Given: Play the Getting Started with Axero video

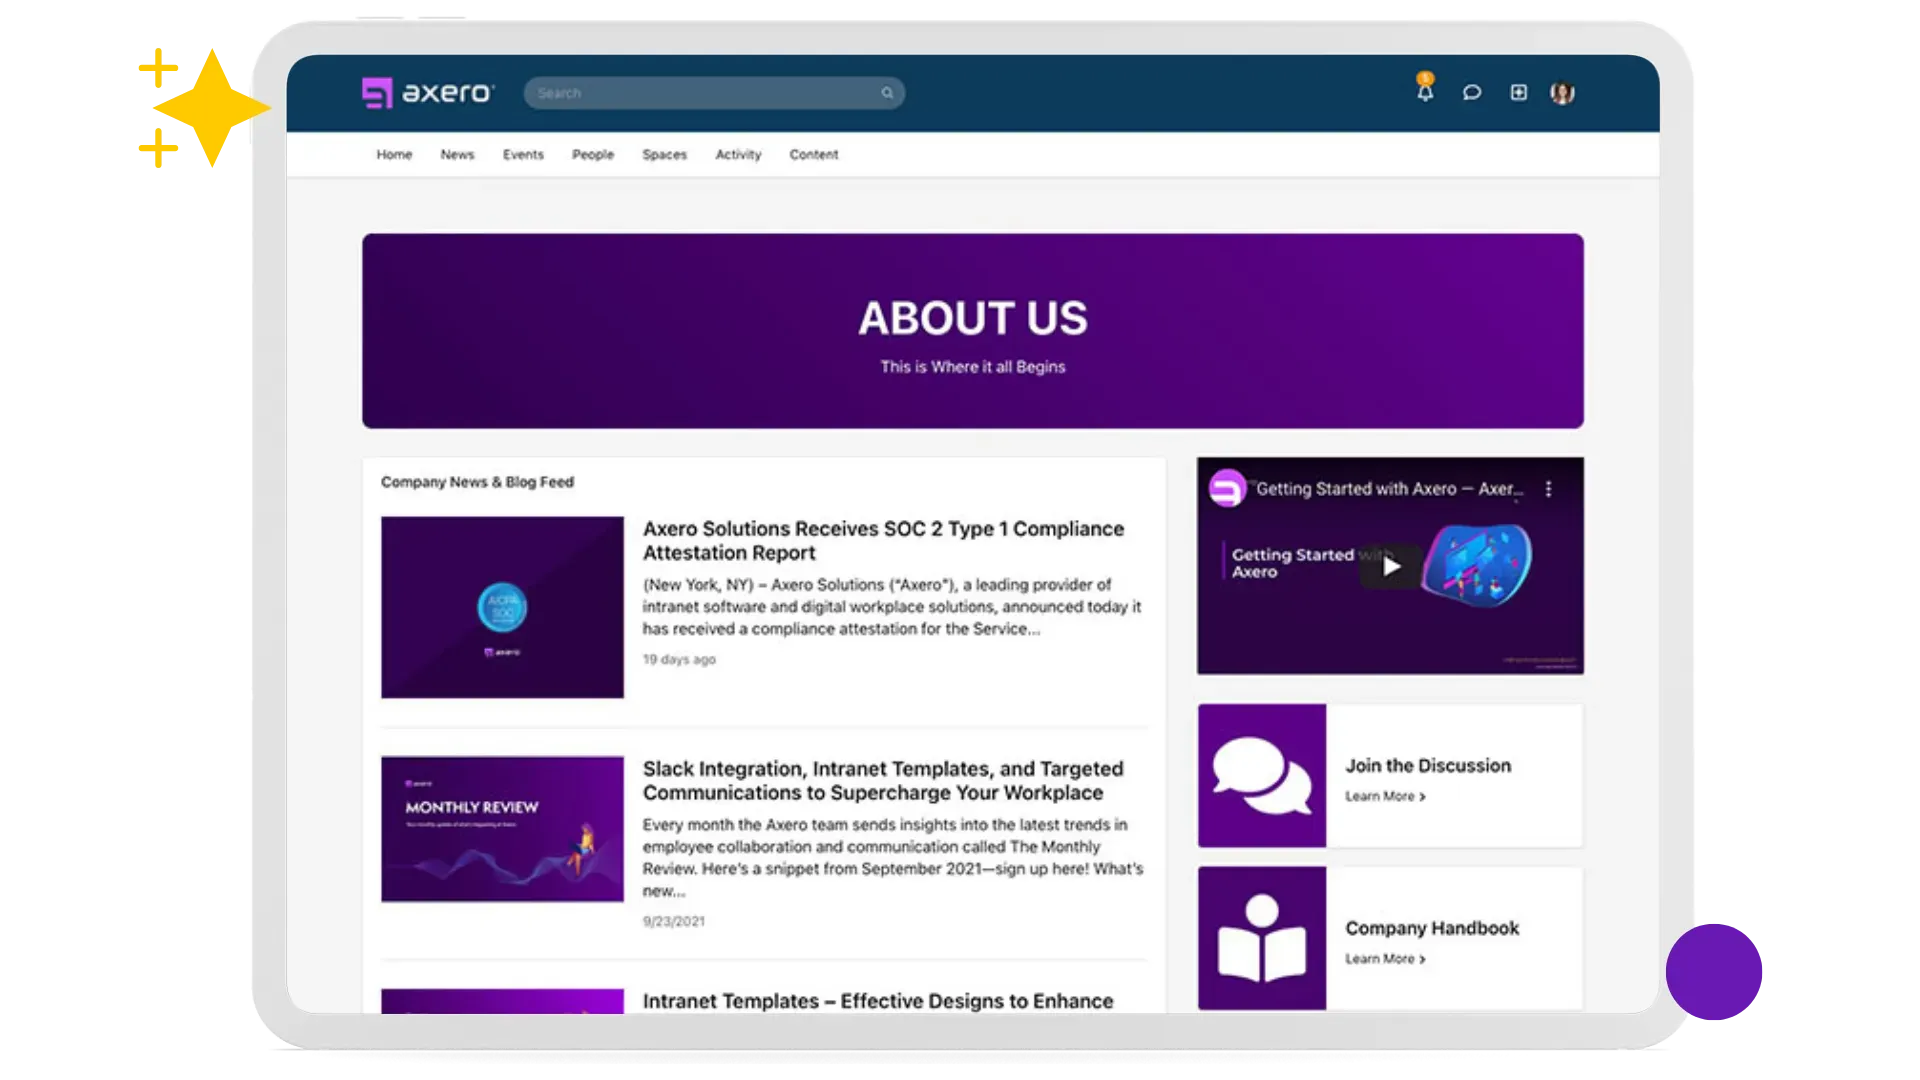Looking at the screenshot, I should [1391, 566].
